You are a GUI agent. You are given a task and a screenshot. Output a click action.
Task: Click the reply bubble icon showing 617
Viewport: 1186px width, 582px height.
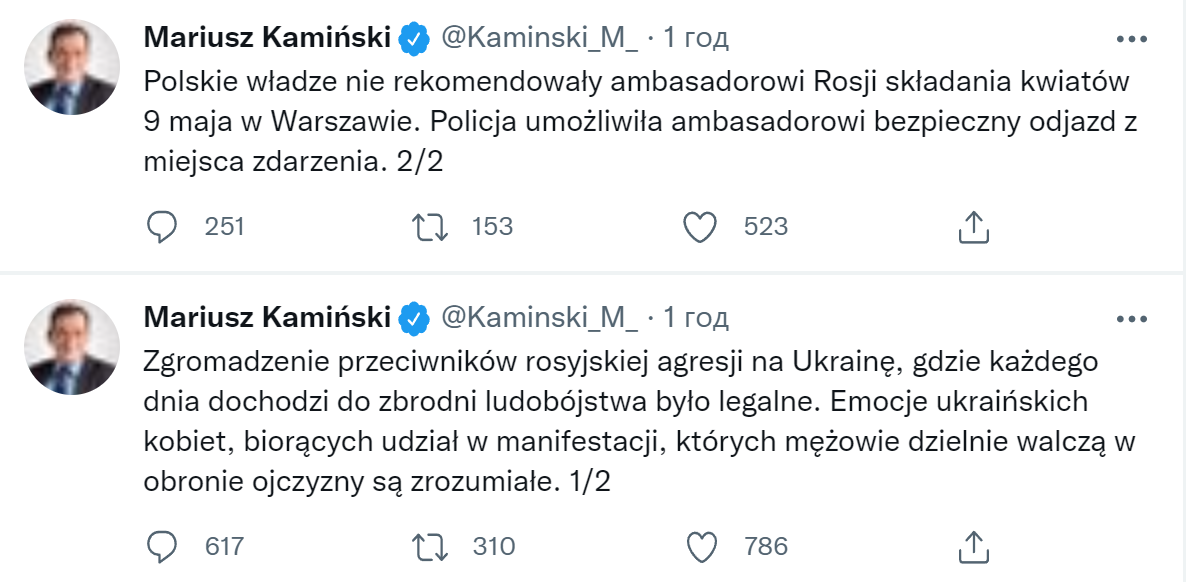[163, 547]
